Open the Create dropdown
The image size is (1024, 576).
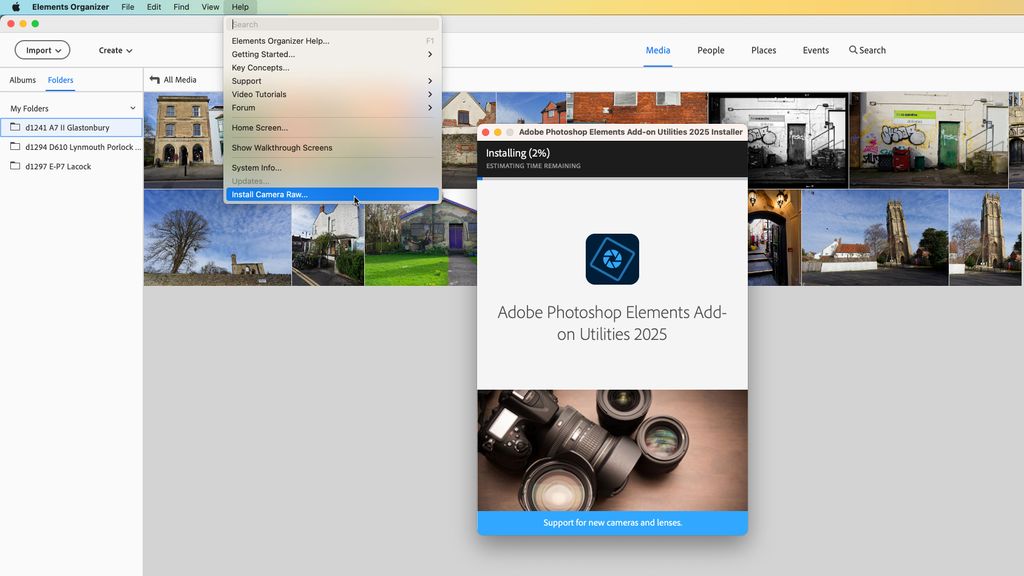click(x=114, y=49)
